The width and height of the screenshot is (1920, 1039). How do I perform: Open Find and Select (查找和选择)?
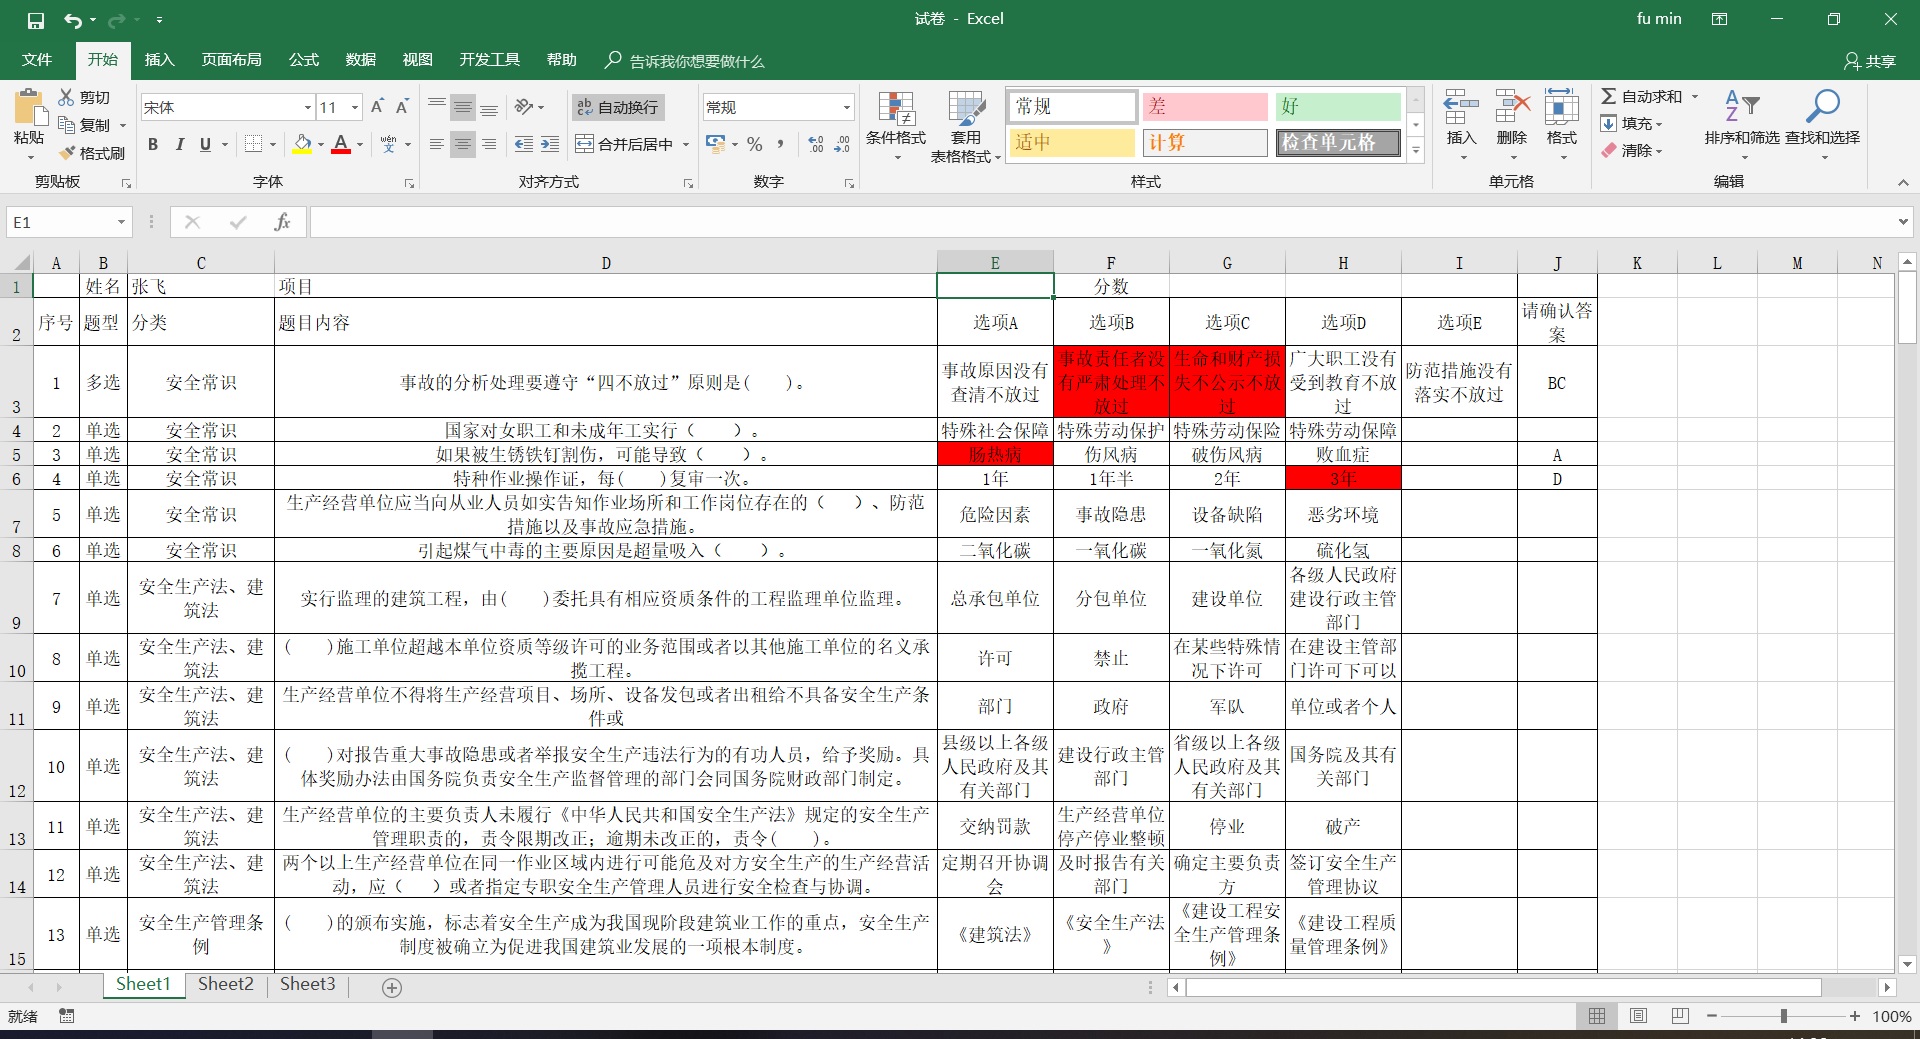click(1822, 125)
